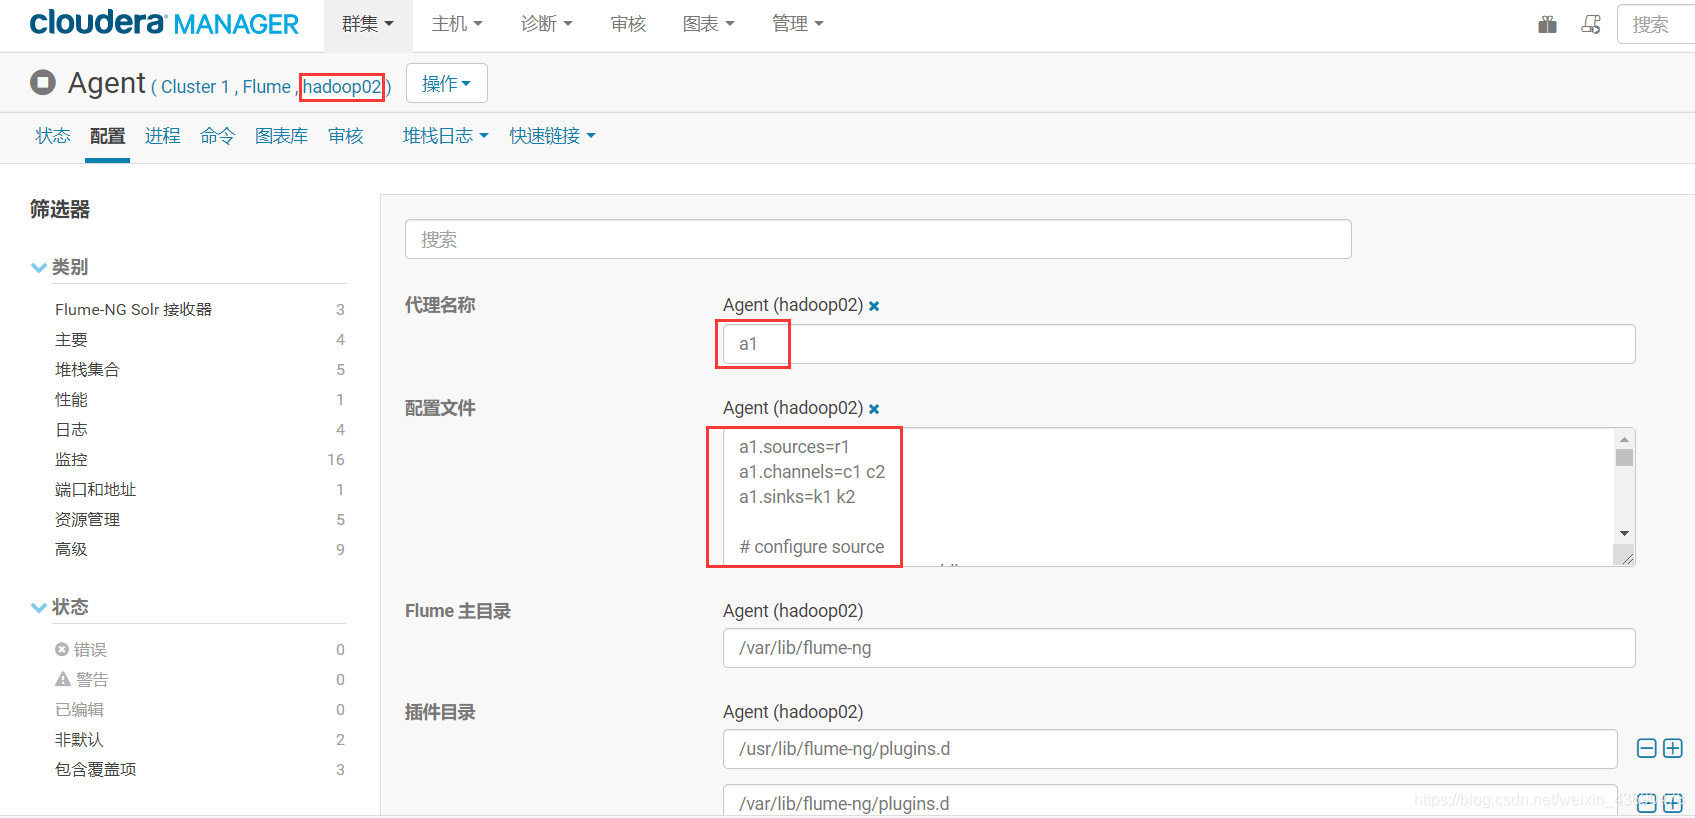Open the 诊断 dropdown menu
Image resolution: width=1695 pixels, height=818 pixels.
point(546,24)
